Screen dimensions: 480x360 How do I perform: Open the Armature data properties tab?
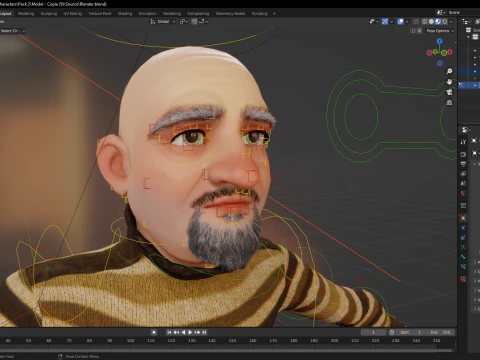point(463,247)
